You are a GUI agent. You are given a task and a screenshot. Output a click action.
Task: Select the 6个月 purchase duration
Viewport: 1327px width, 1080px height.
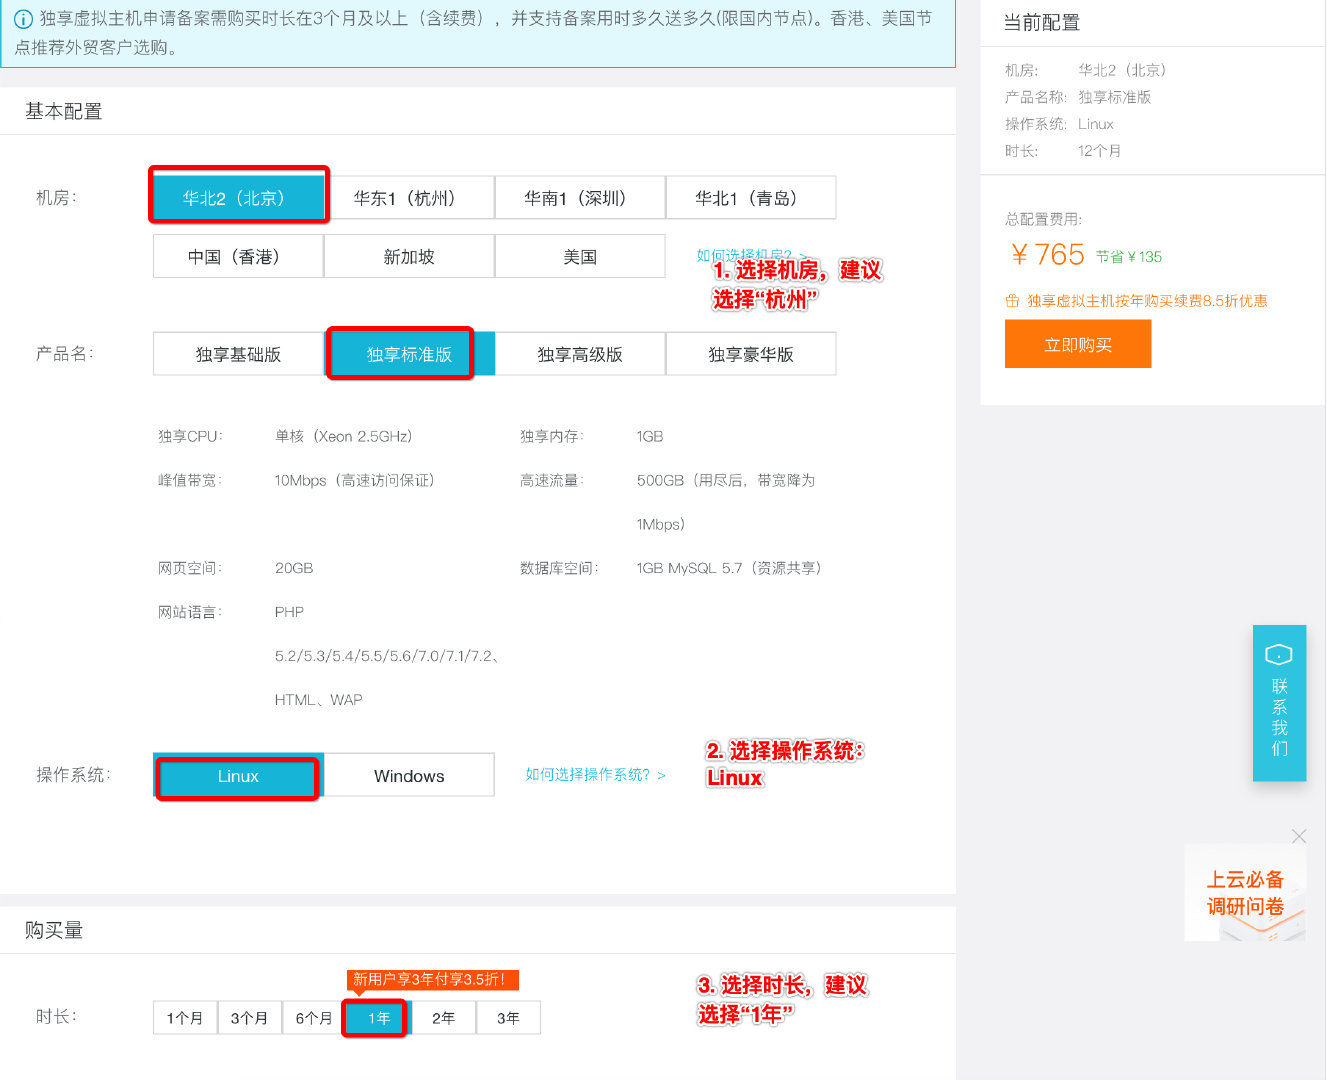pyautogui.click(x=312, y=1017)
